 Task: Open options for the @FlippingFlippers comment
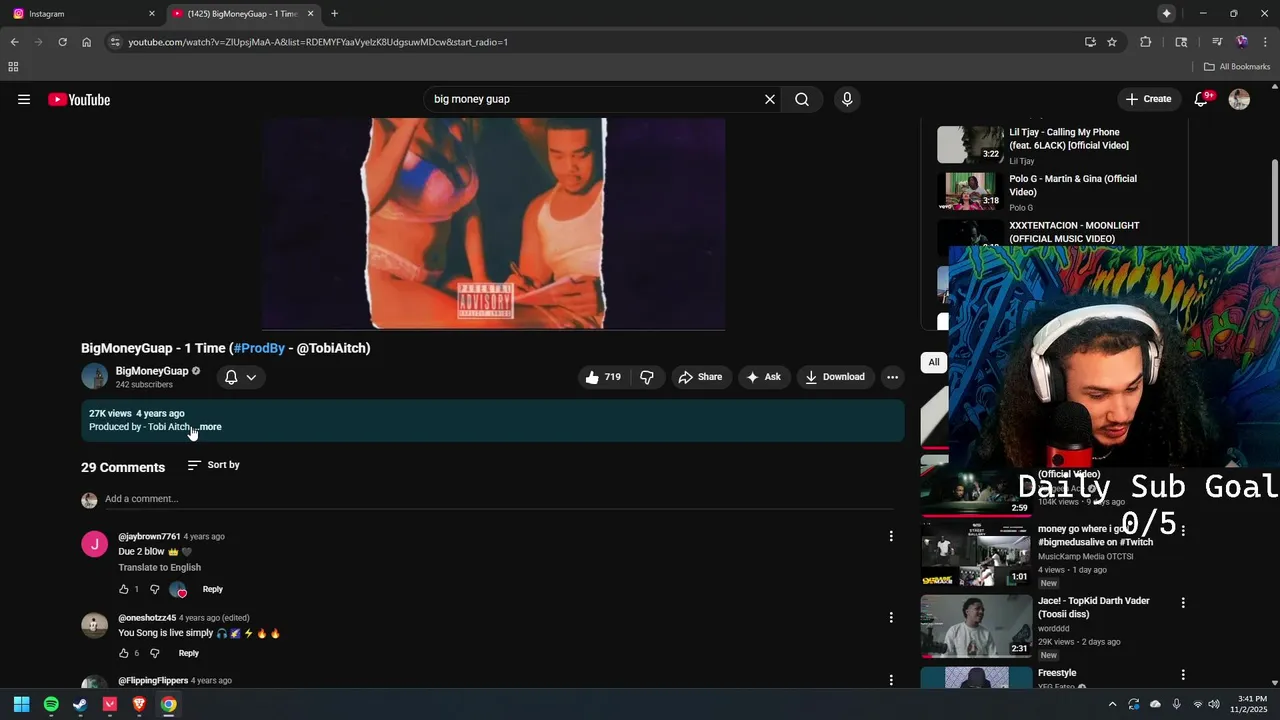point(891,681)
